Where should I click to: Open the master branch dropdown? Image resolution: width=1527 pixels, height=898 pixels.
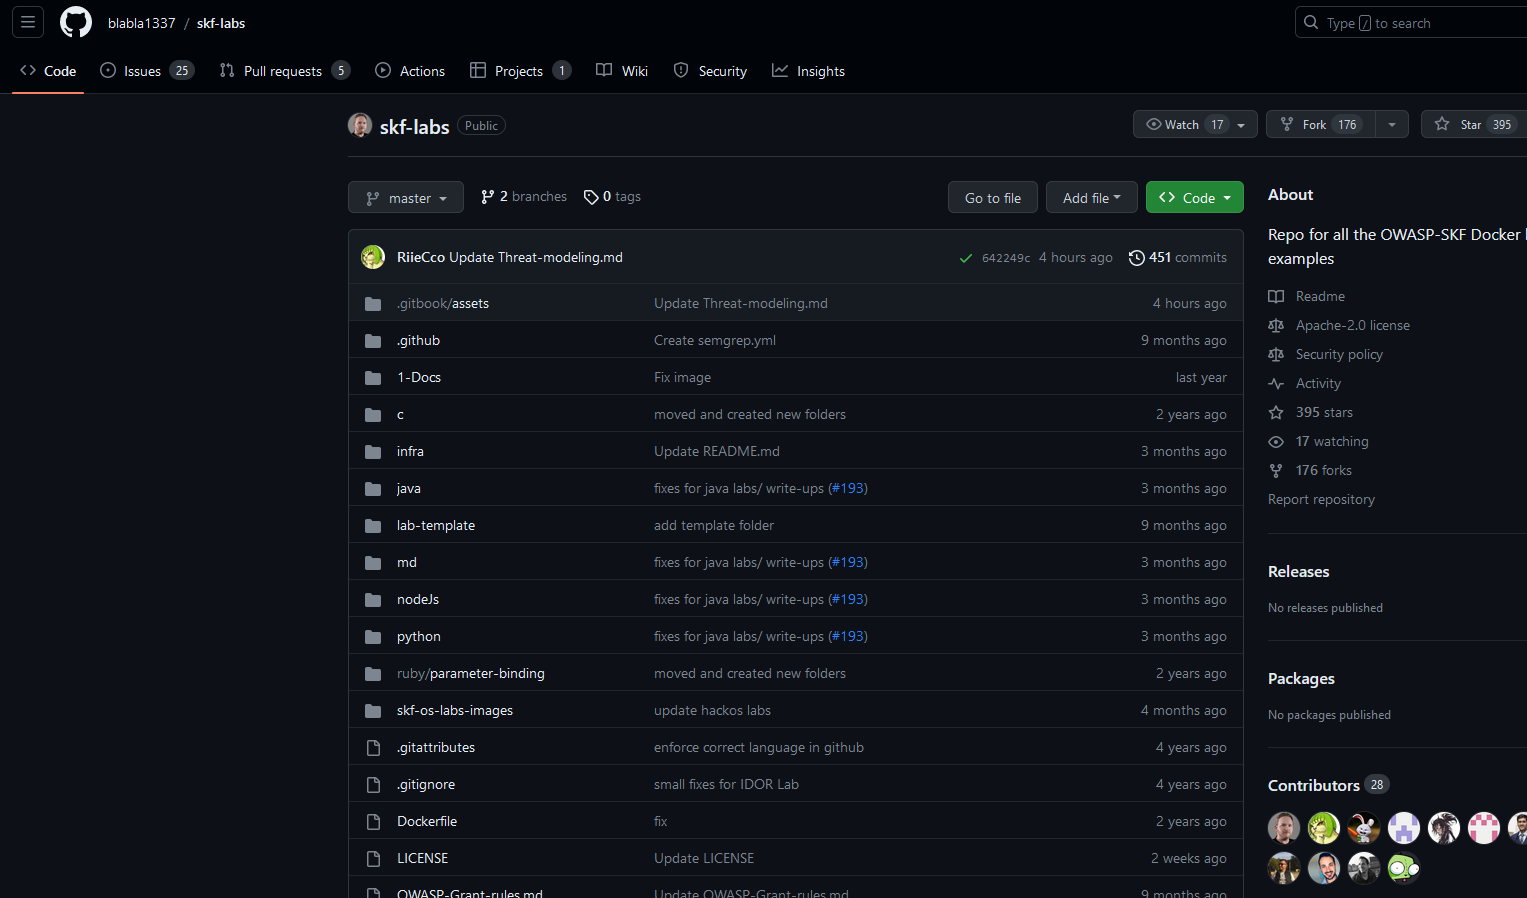(406, 197)
